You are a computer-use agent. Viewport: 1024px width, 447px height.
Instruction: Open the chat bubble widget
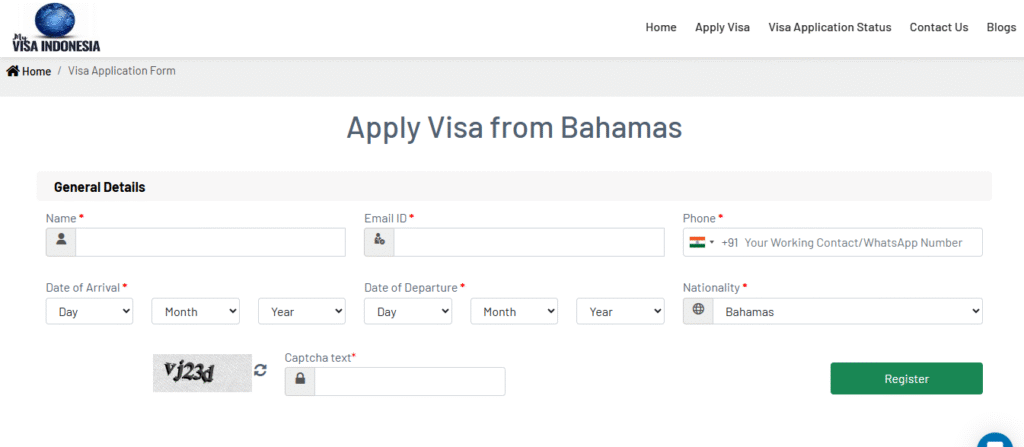(x=994, y=440)
